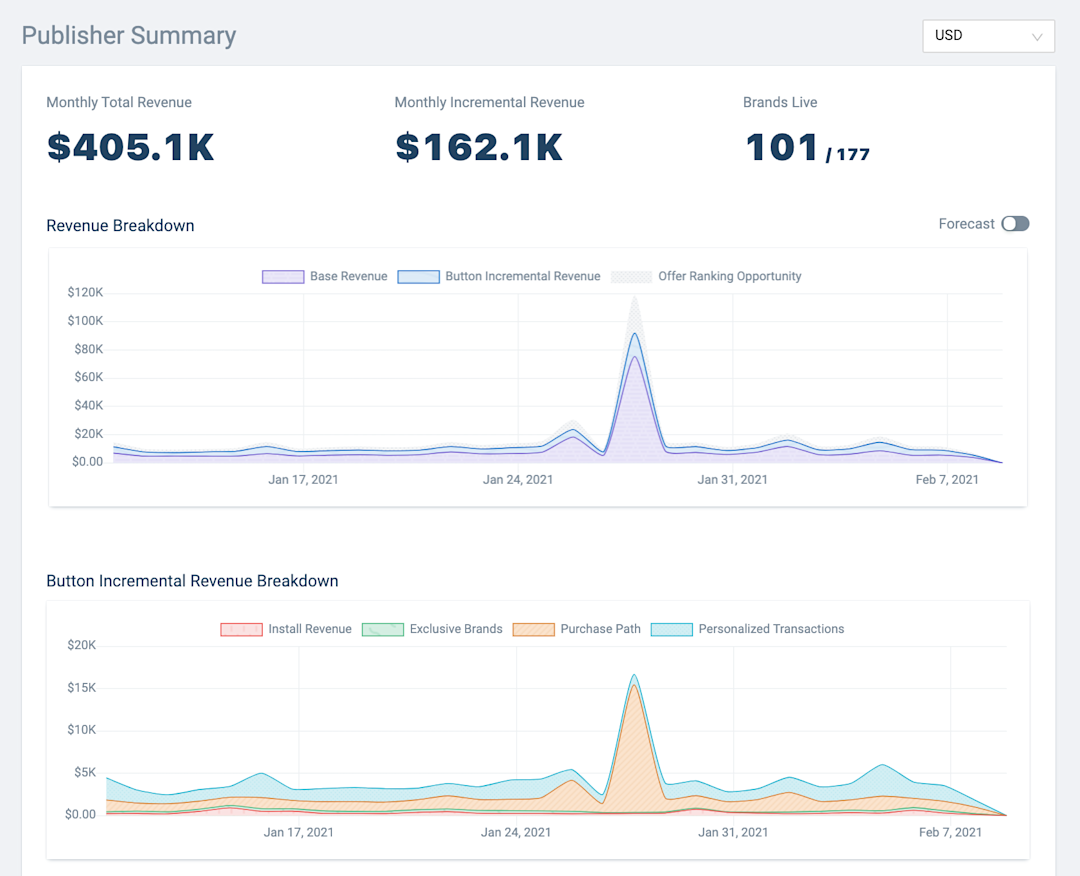This screenshot has height=876, width=1080.
Task: Click Feb 7, 2021 on Revenue Breakdown axis
Action: [x=947, y=480]
